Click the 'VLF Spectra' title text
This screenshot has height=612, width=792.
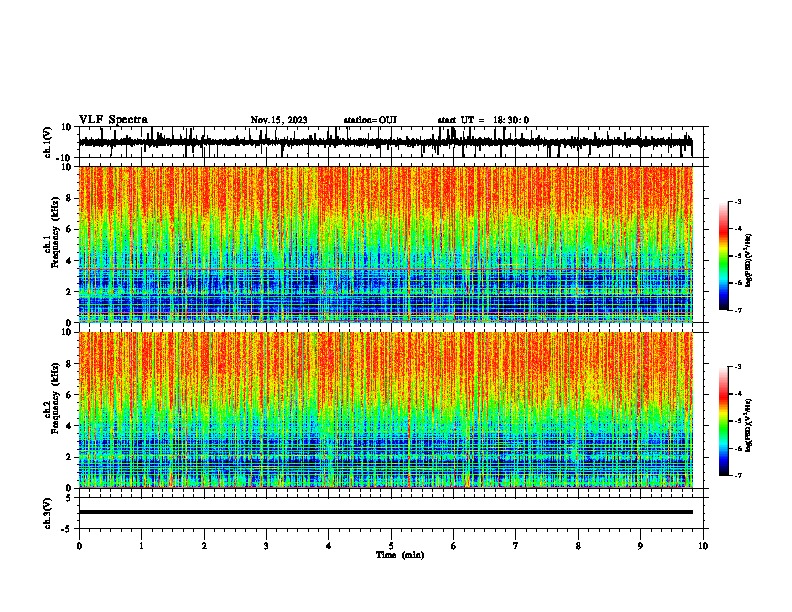113,120
